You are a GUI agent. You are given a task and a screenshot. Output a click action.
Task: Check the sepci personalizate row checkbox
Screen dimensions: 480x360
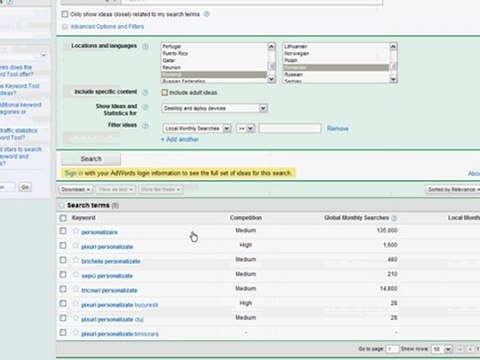pyautogui.click(x=63, y=274)
